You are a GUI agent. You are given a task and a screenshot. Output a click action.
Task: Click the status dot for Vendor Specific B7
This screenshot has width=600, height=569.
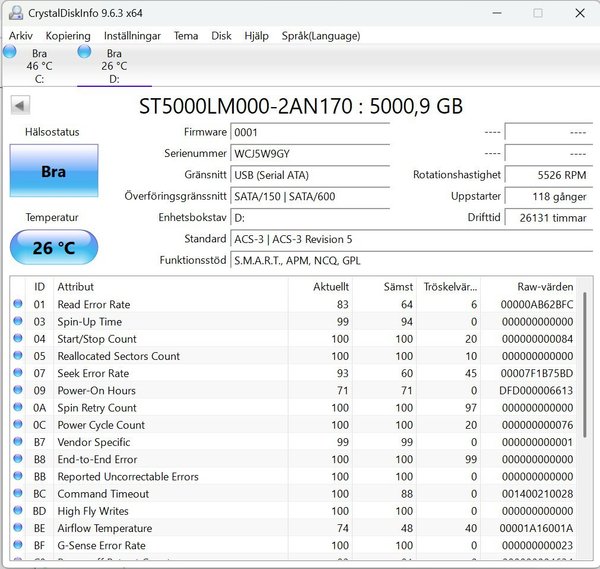tap(18, 442)
